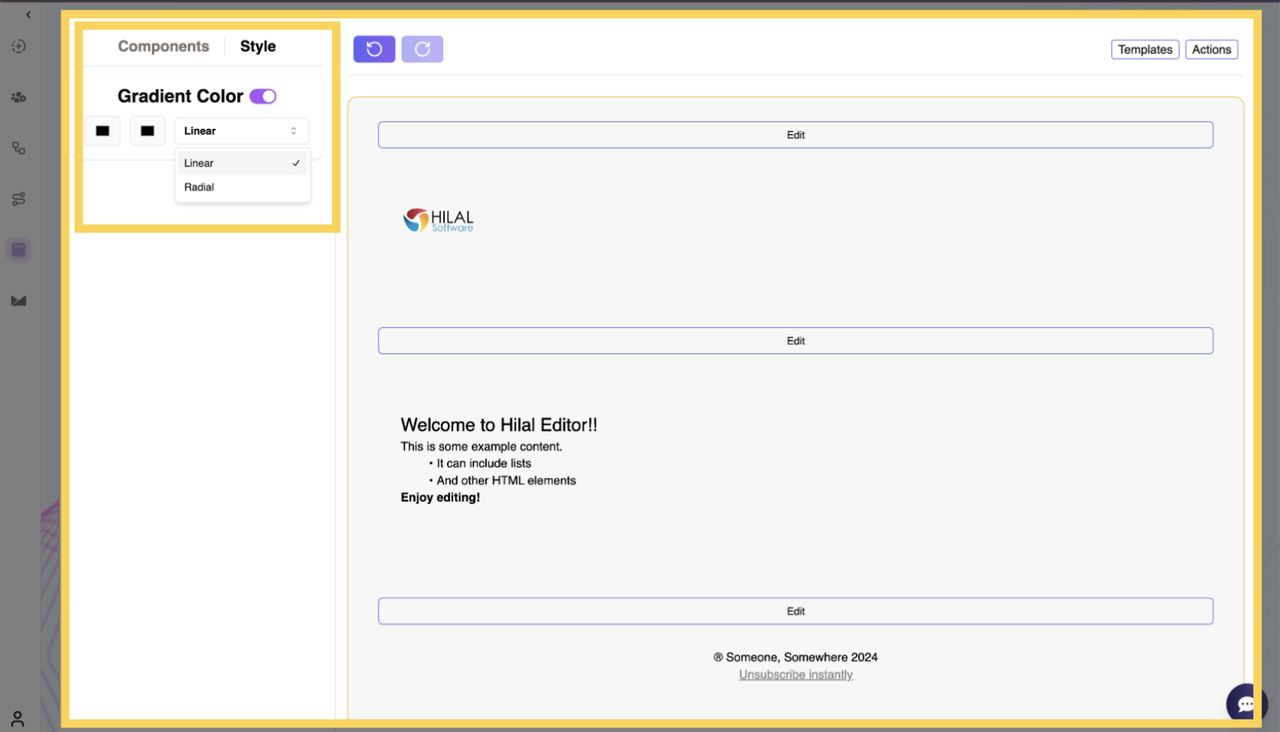Click the add circle icon in sidebar
Screen dimensions: 1280x732
pyautogui.click(x=18, y=47)
